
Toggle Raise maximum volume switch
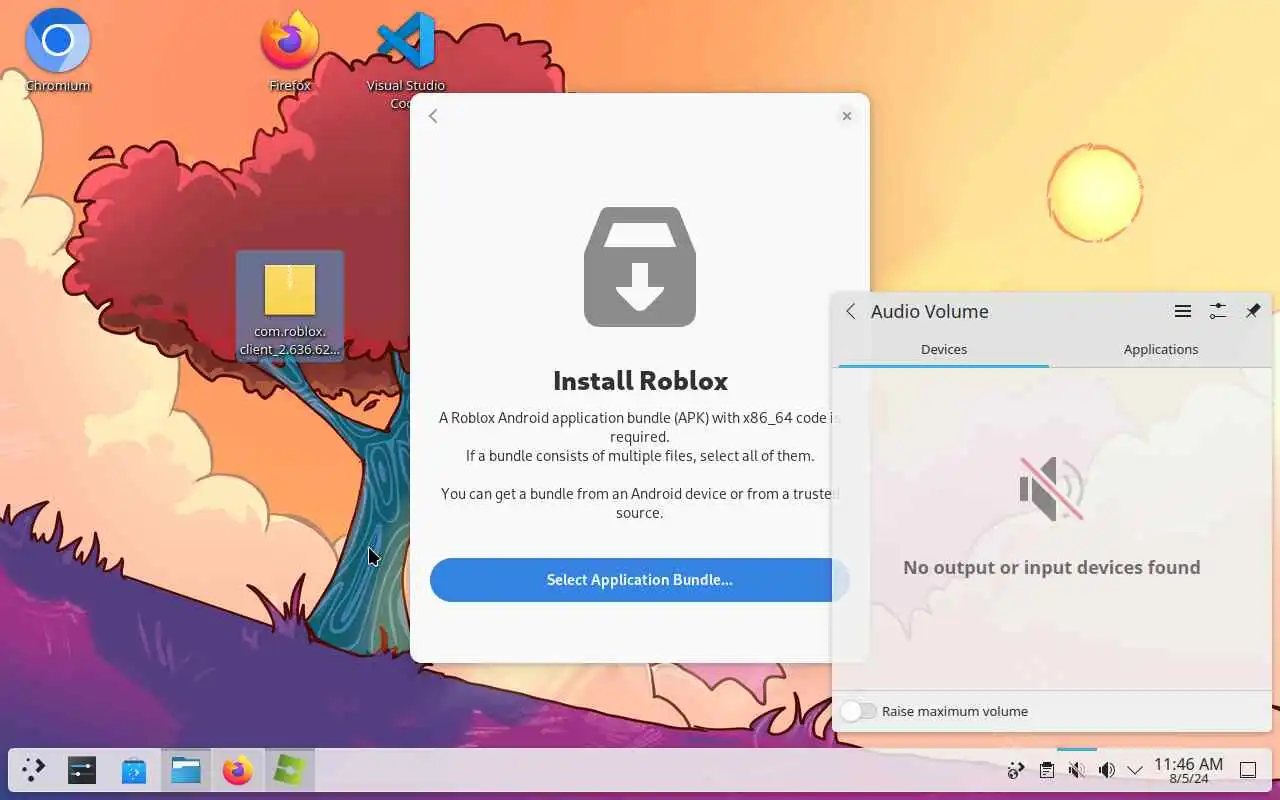point(858,711)
